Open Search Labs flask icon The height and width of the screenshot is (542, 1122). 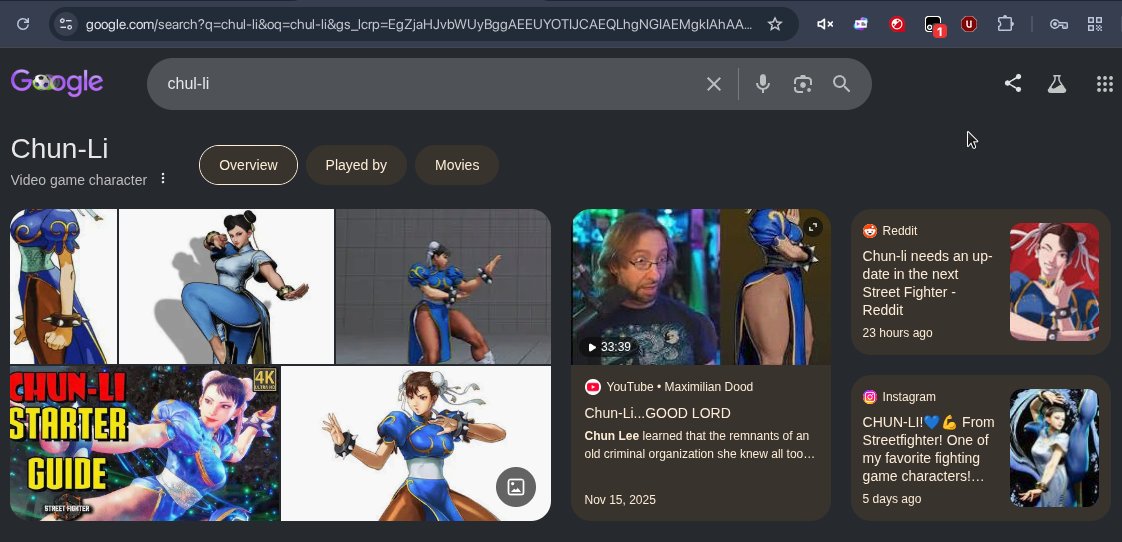coord(1057,84)
